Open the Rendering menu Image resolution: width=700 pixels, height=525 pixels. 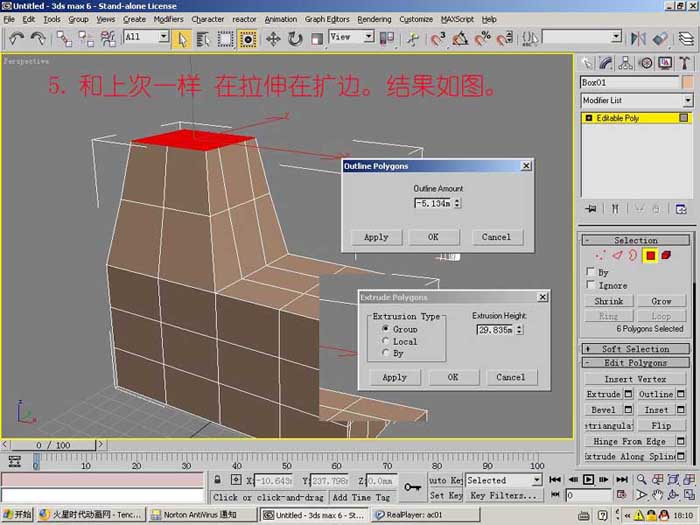tap(374, 19)
